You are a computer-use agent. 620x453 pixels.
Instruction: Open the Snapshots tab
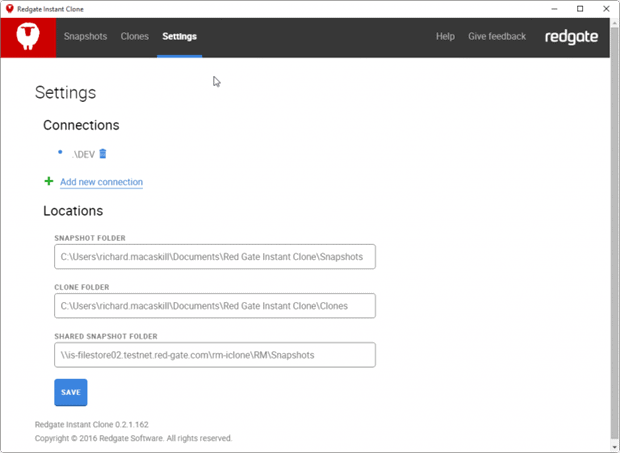[85, 36]
